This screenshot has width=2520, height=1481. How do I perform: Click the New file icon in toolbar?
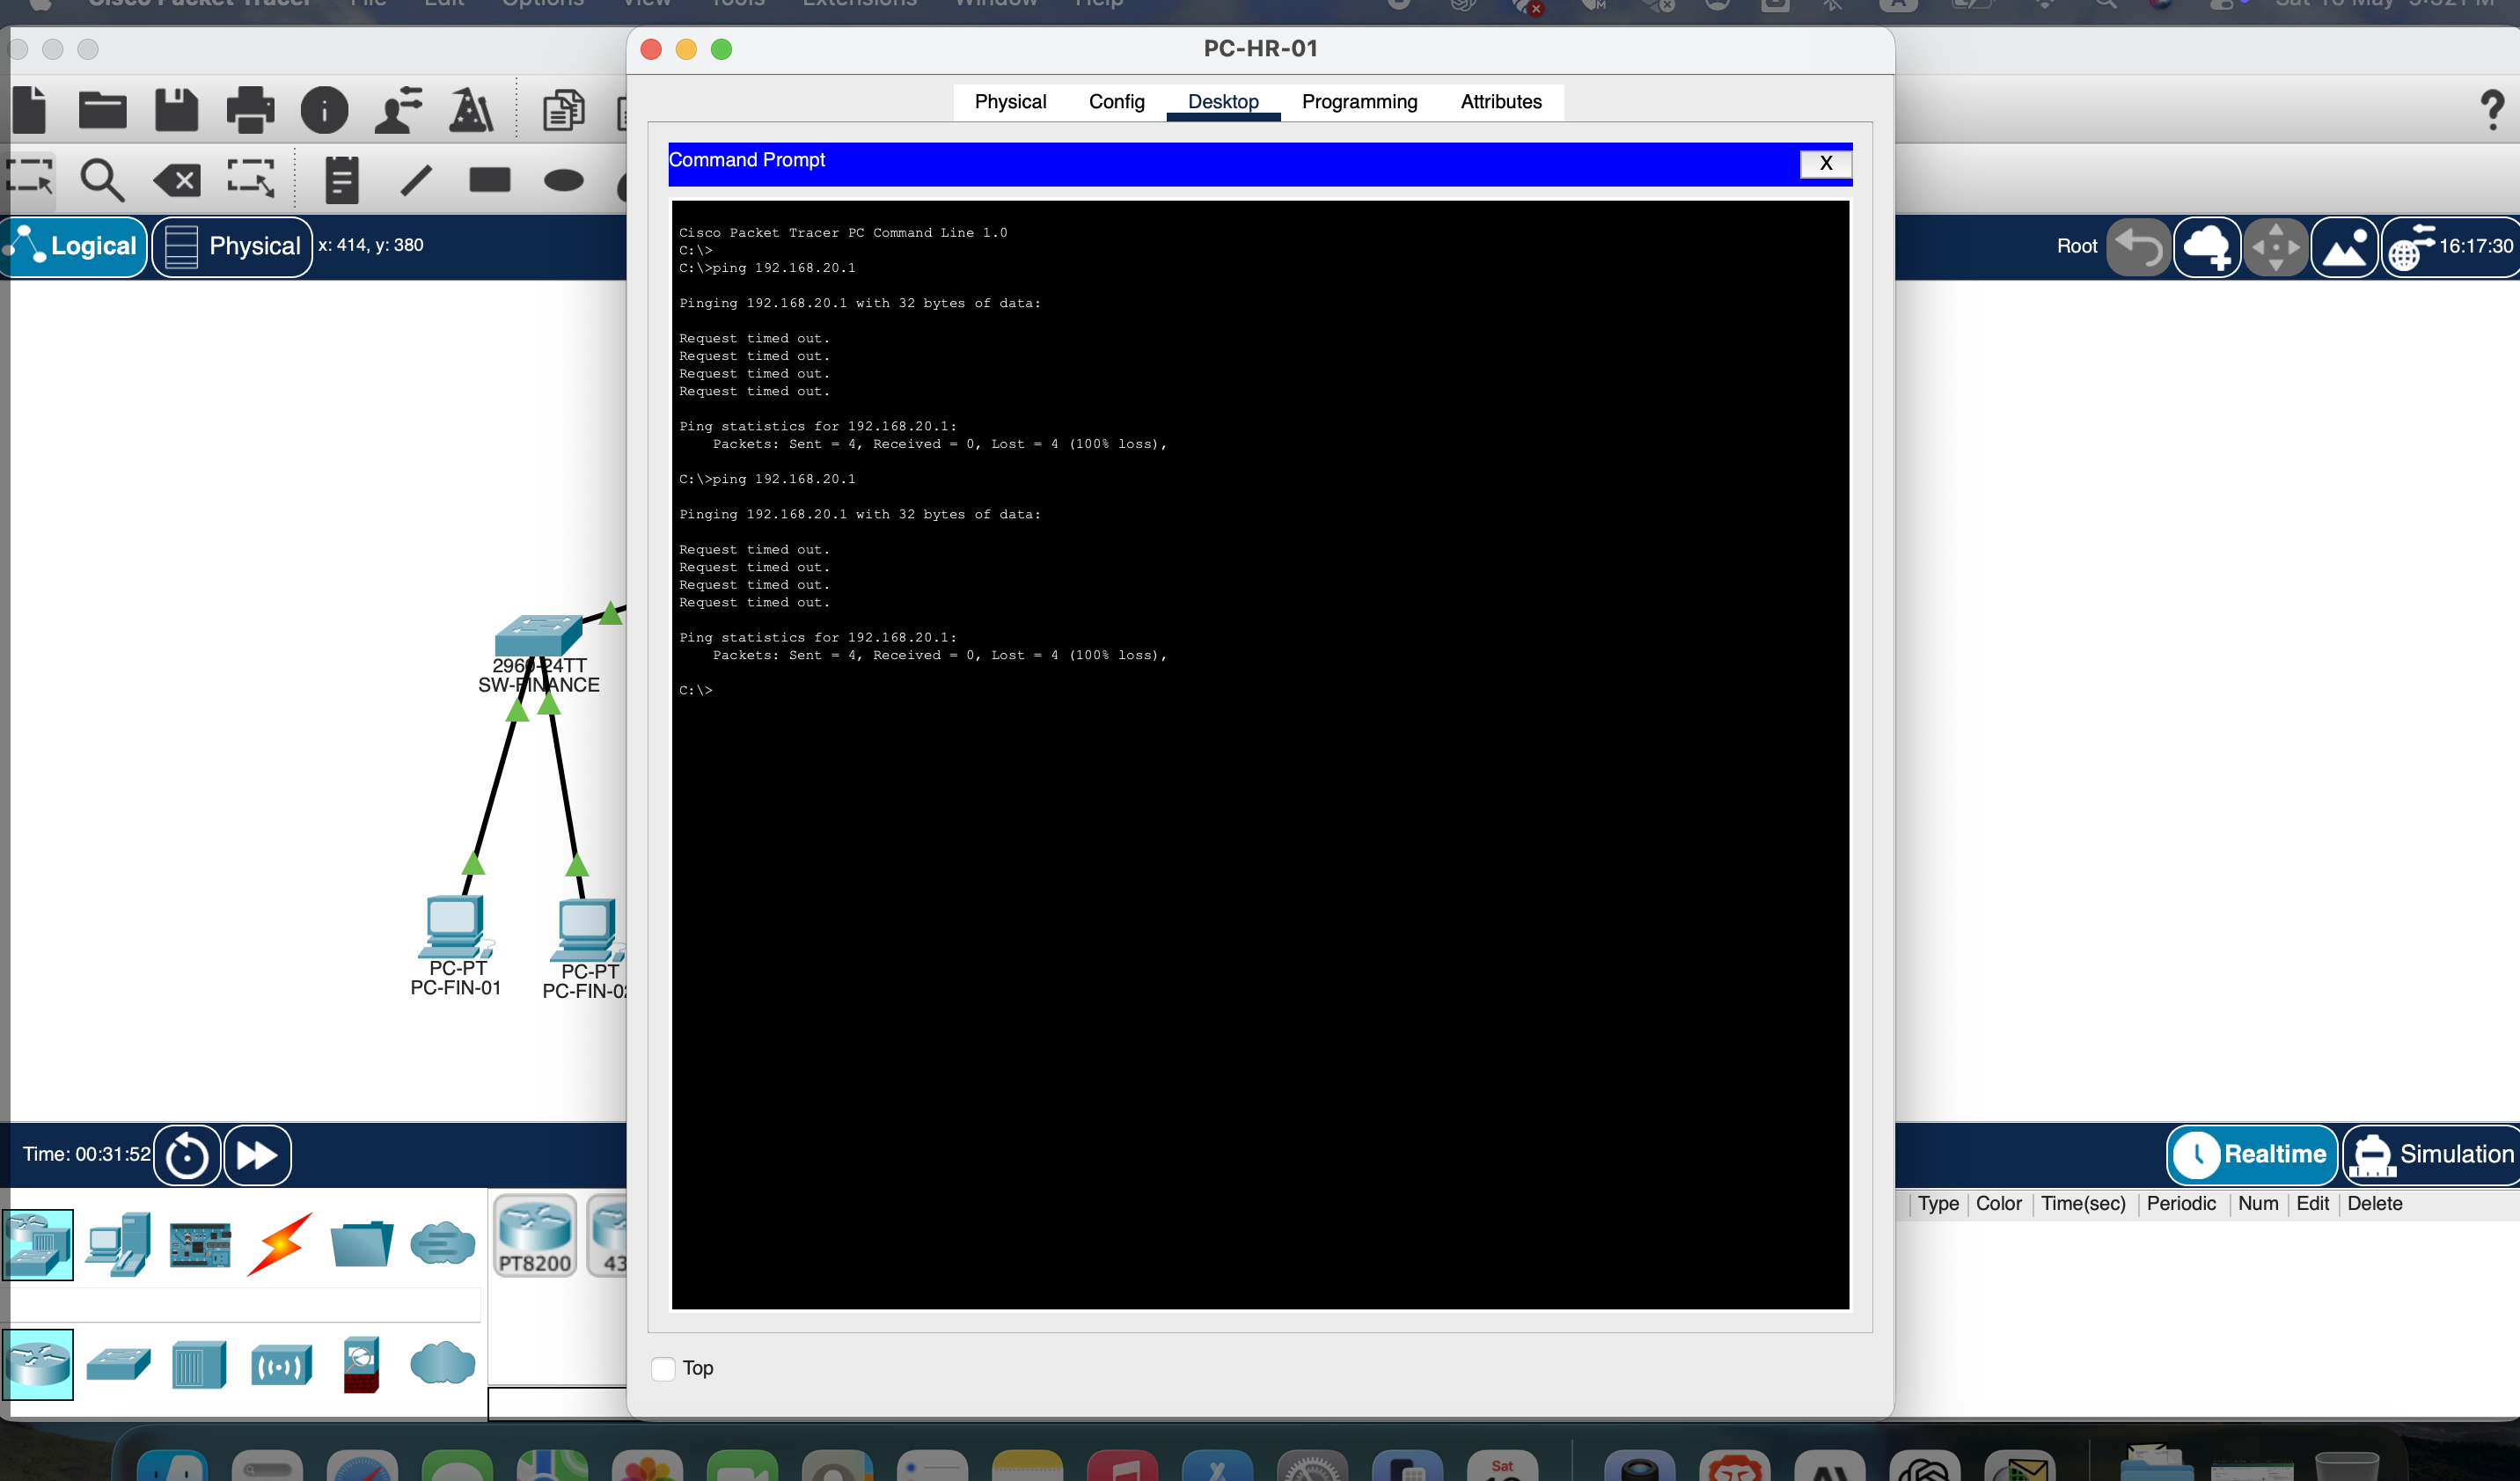point(29,110)
